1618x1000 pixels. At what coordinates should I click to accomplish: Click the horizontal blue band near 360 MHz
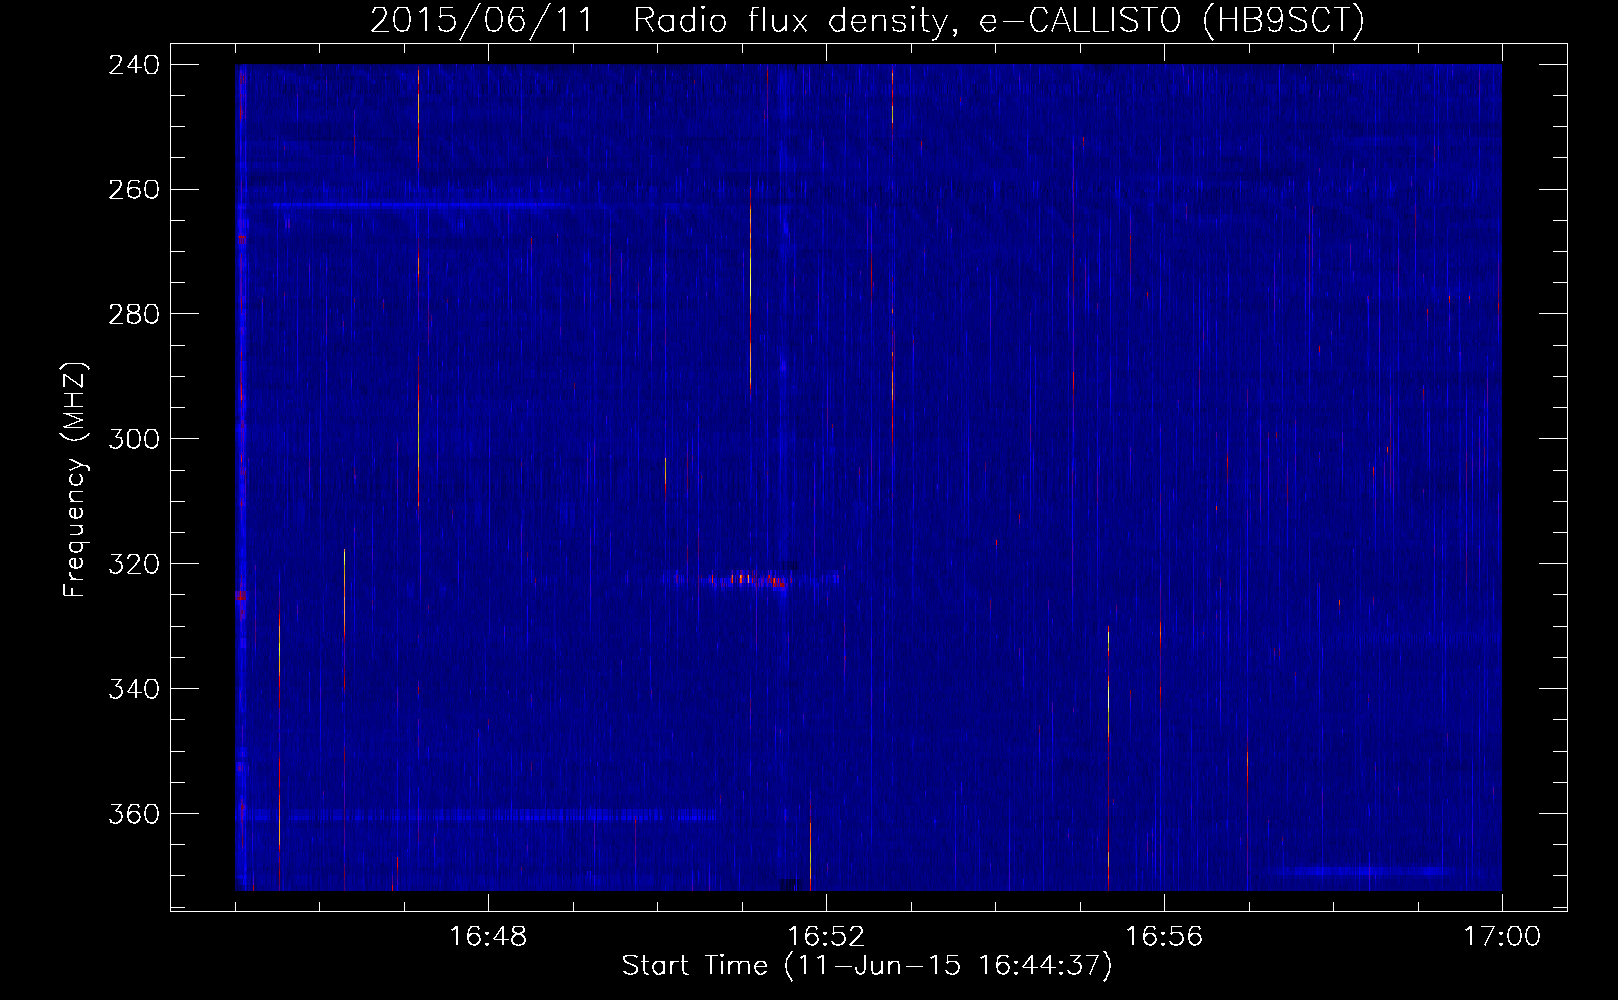pos(475,816)
